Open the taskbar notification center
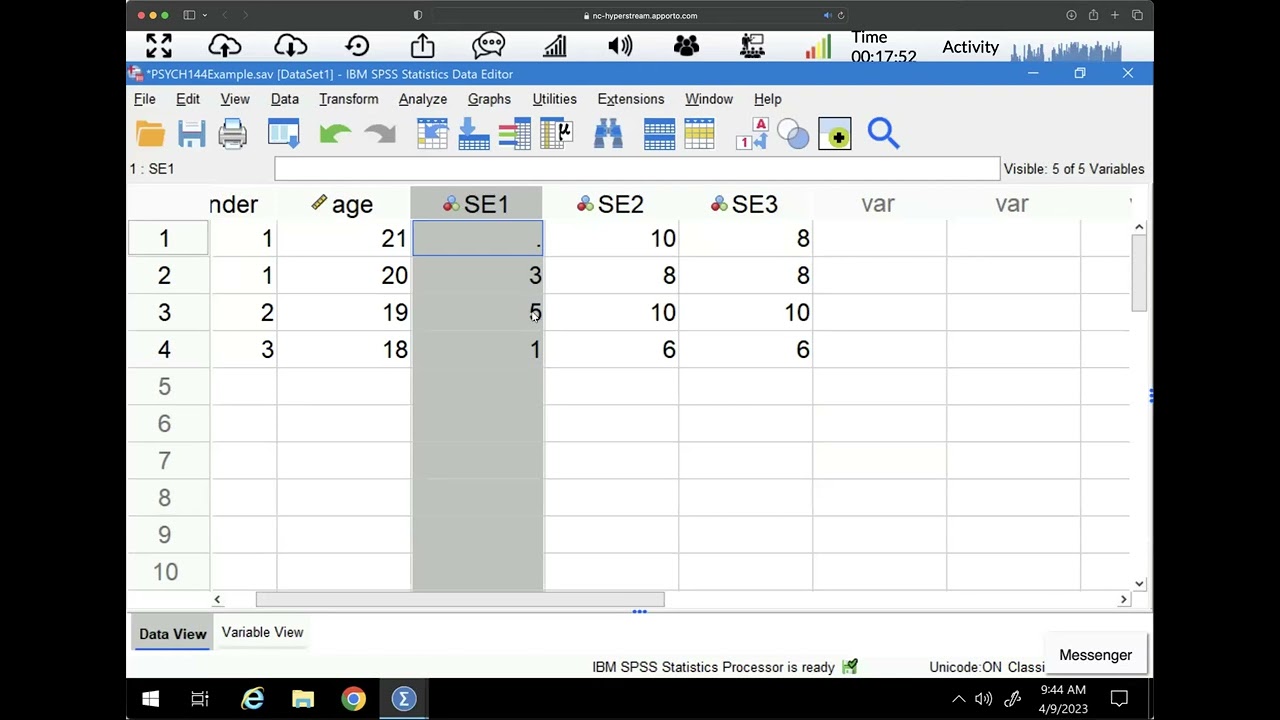This screenshot has width=1280, height=720. pyautogui.click(x=1119, y=699)
